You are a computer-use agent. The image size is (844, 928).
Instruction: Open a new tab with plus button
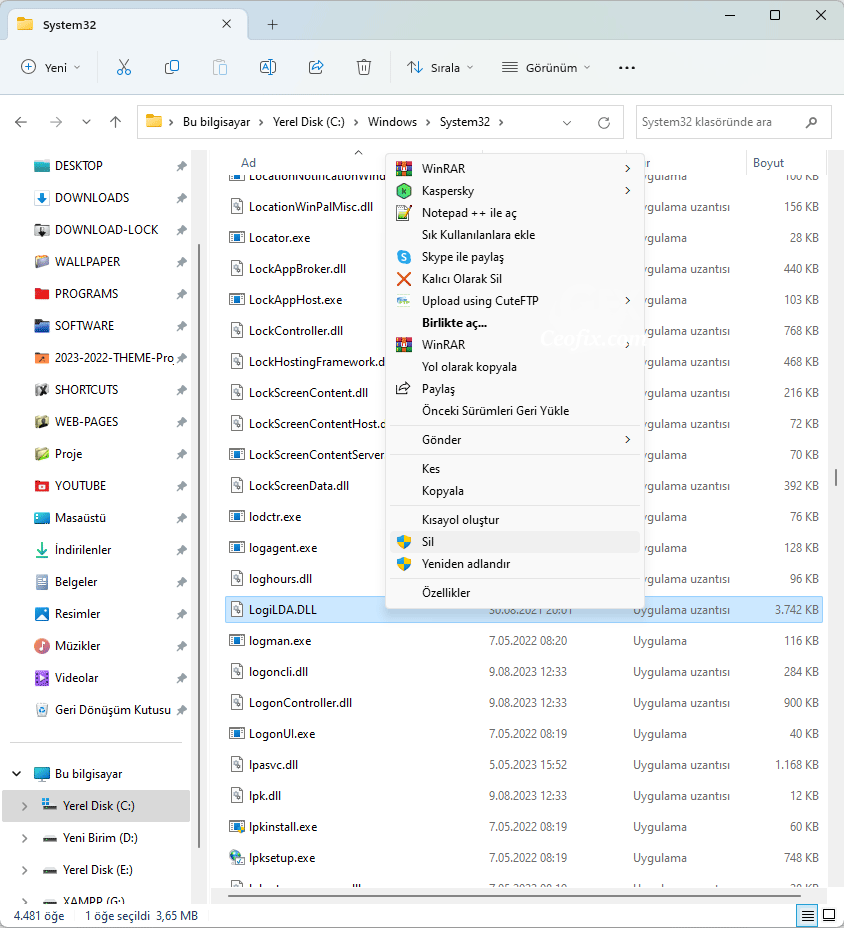coord(272,25)
